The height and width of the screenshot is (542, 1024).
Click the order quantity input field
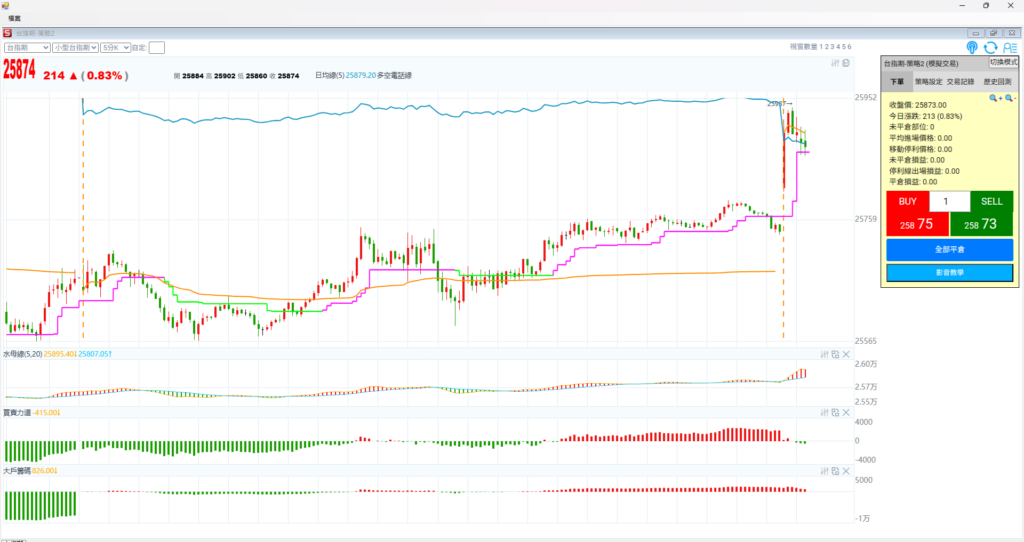click(949, 201)
